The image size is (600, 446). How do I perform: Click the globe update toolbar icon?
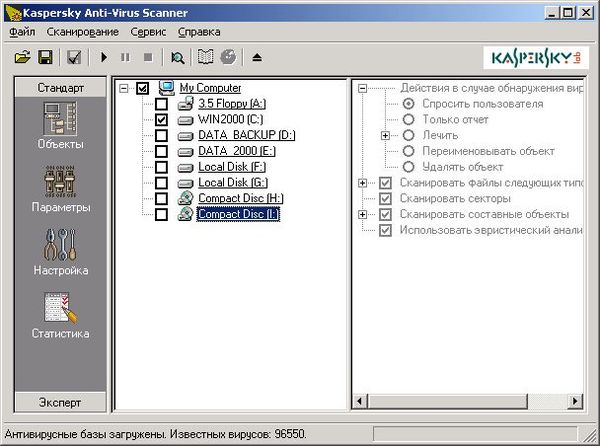(228, 57)
